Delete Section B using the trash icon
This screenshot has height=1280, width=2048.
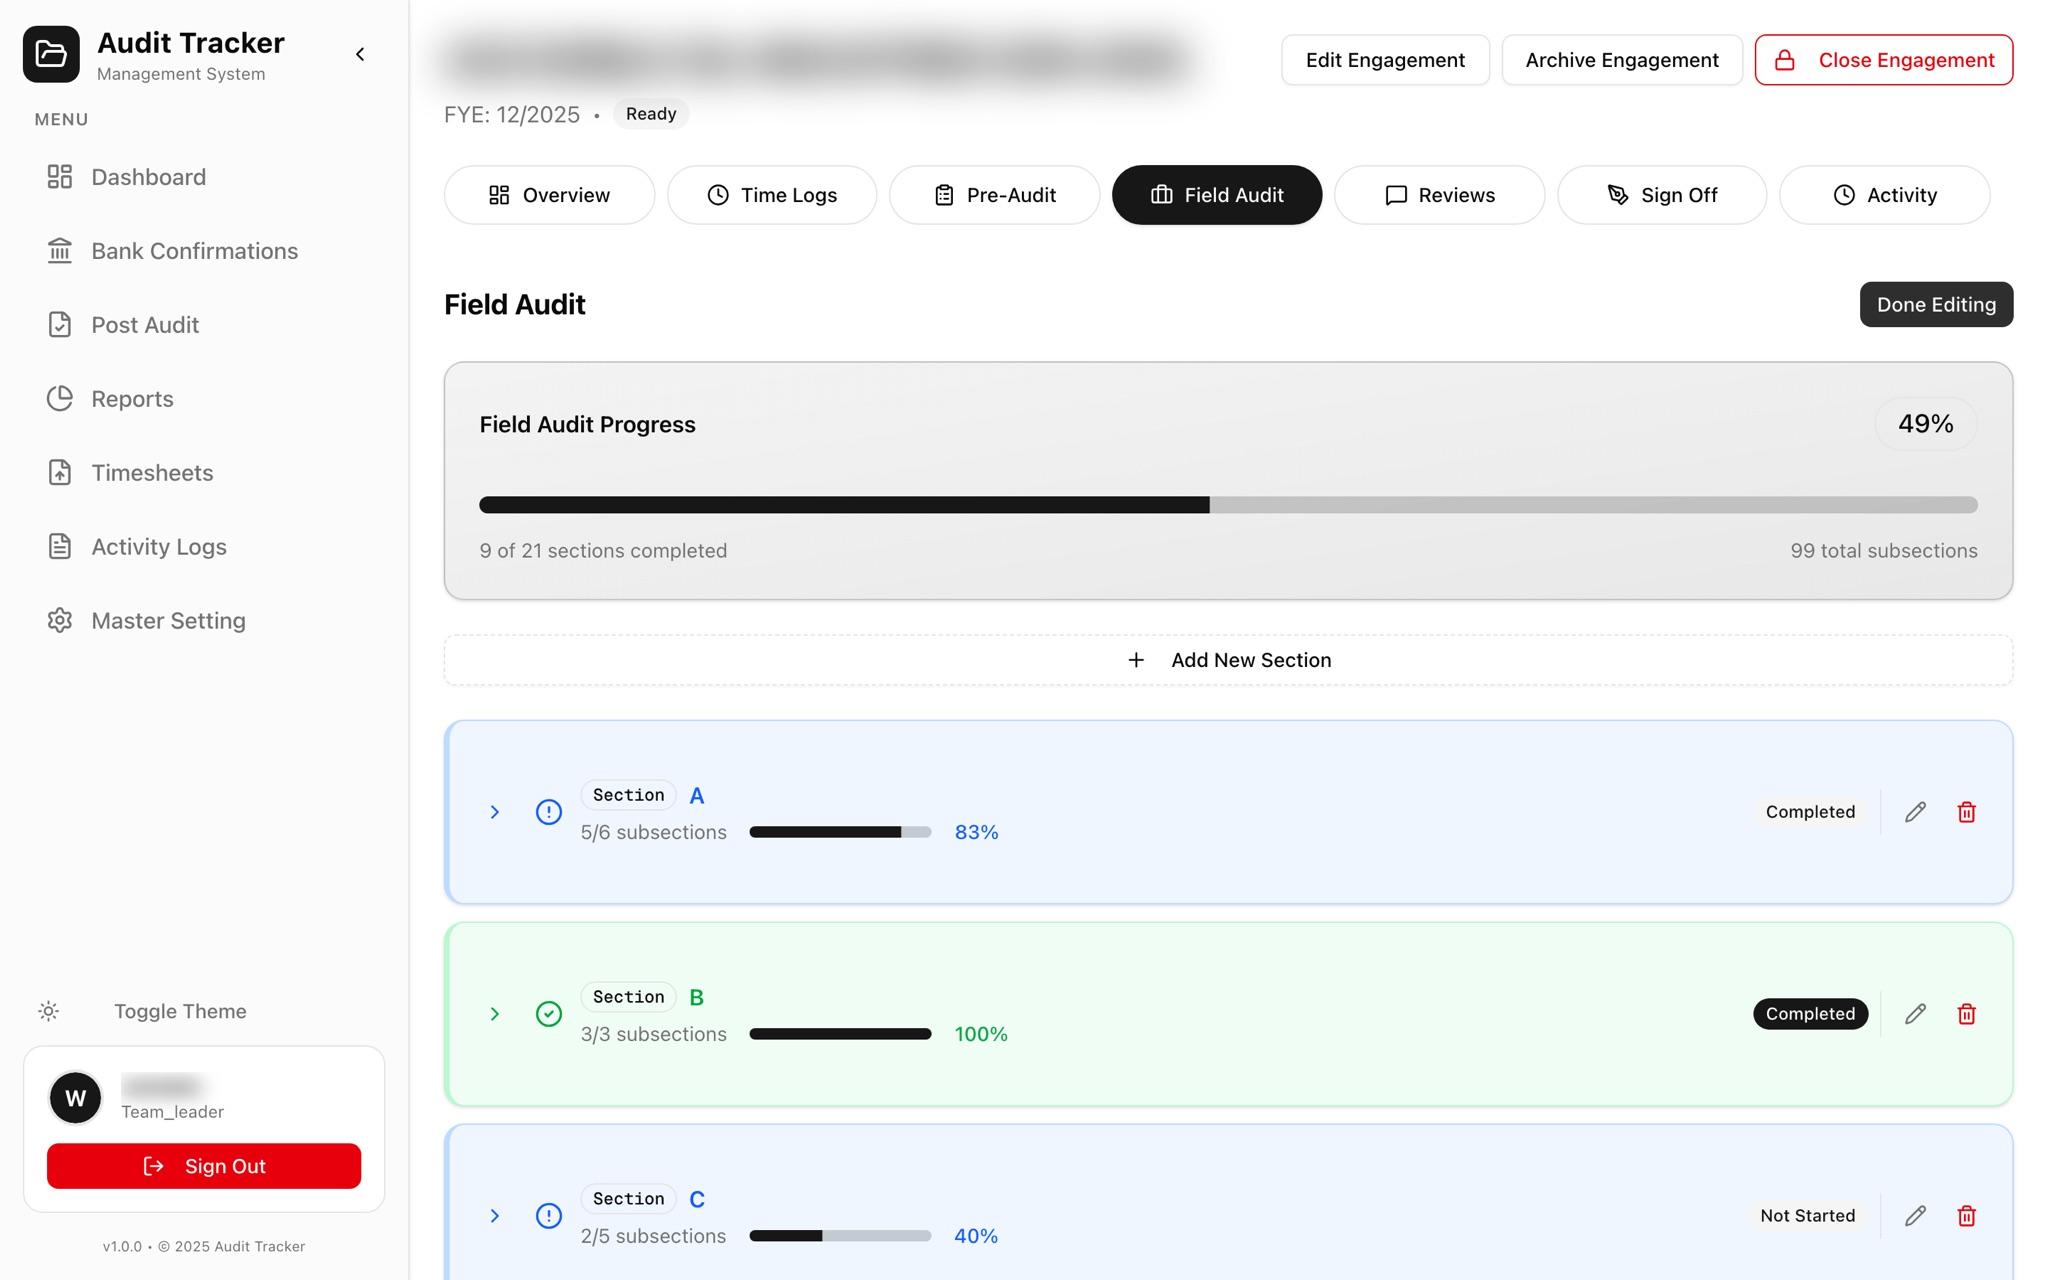click(1966, 1014)
